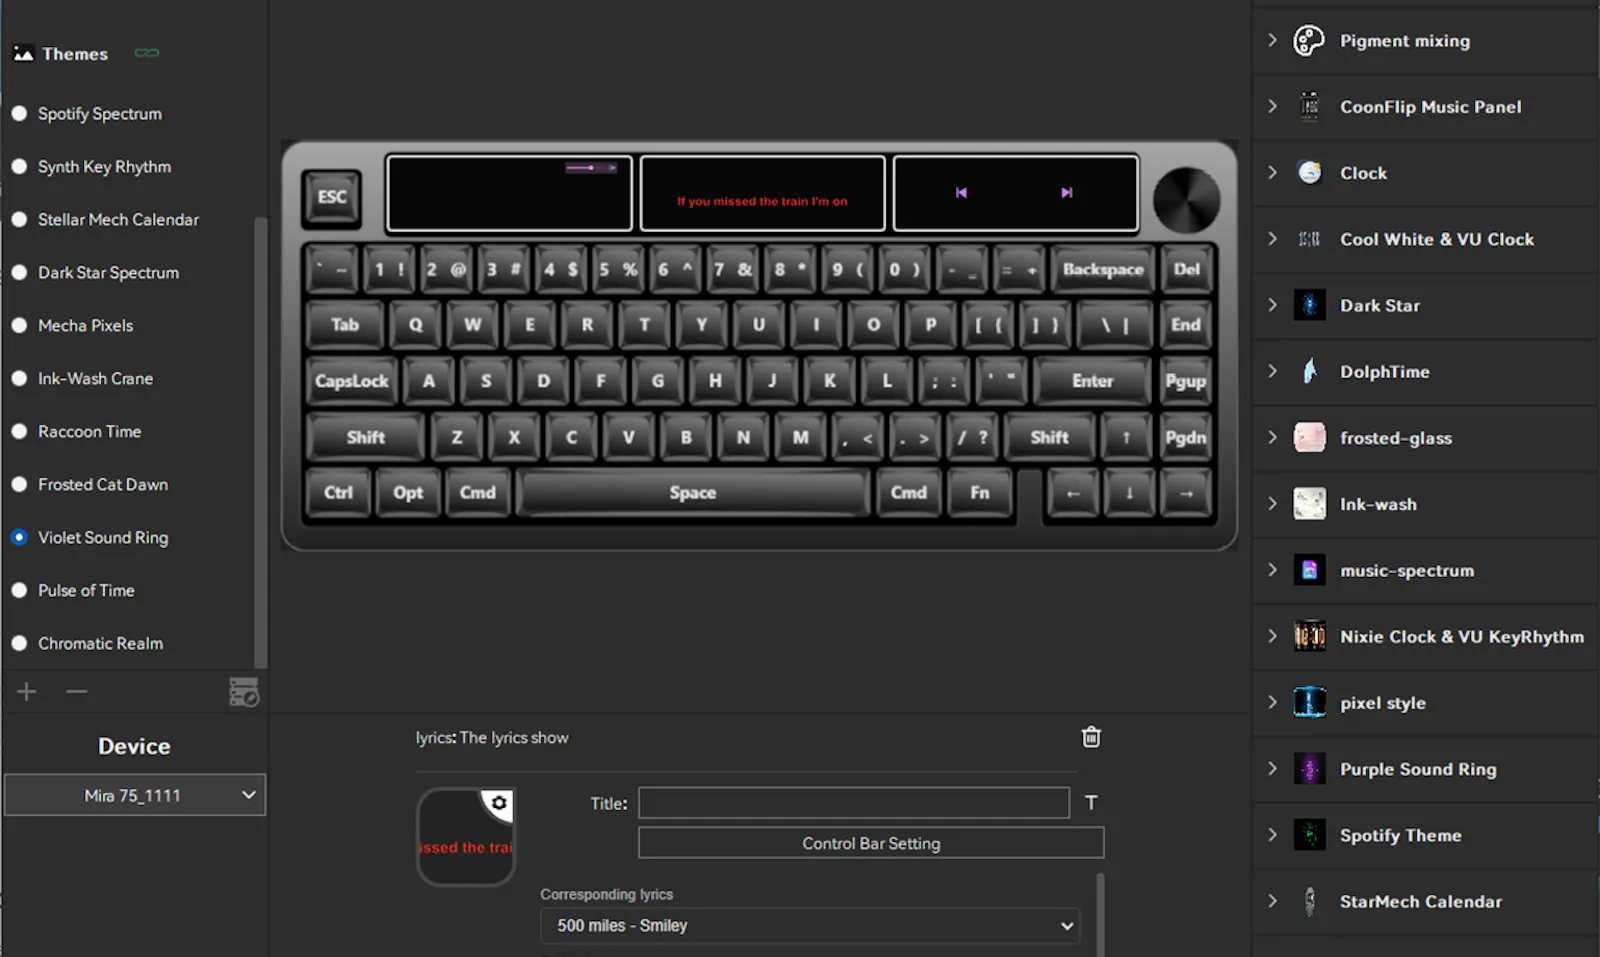Click the ESC key on keyboard preview
The image size is (1600, 957).
[332, 197]
